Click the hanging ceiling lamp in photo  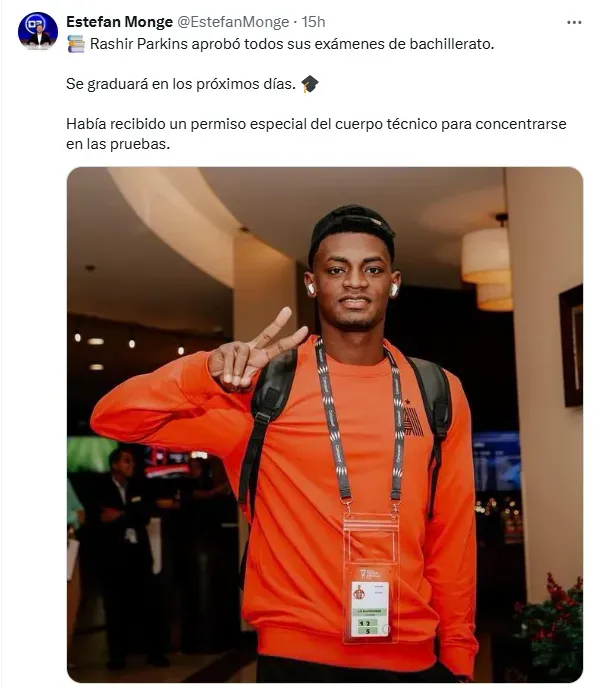487,264
